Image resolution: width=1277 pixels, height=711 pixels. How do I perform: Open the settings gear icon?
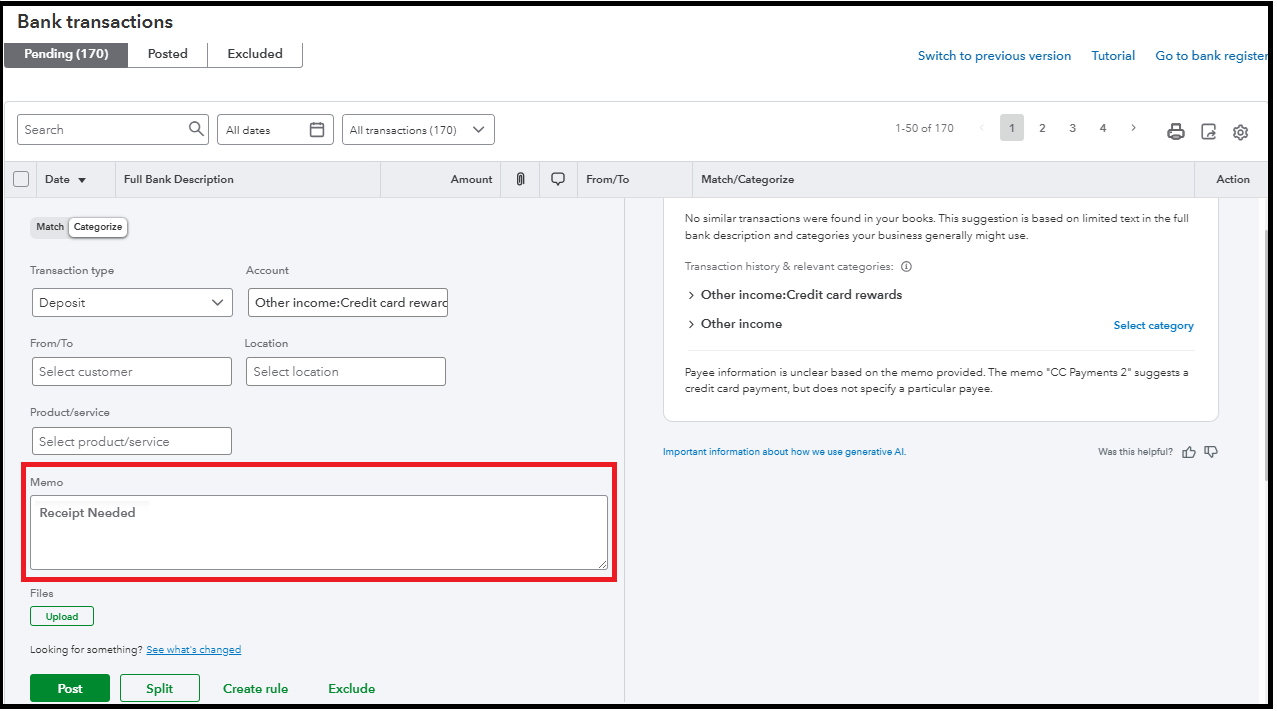[x=1240, y=132]
